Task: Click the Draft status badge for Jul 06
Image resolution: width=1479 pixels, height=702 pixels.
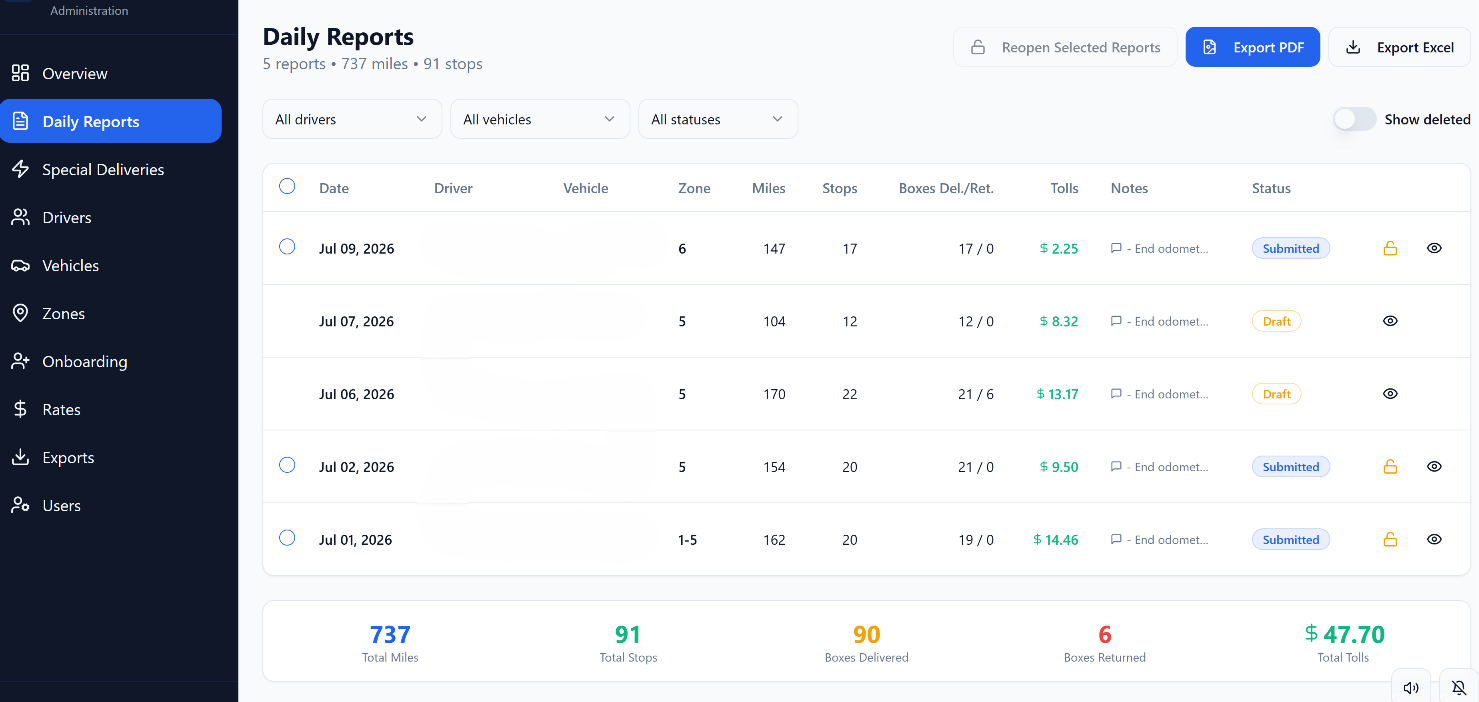Action: point(1277,394)
